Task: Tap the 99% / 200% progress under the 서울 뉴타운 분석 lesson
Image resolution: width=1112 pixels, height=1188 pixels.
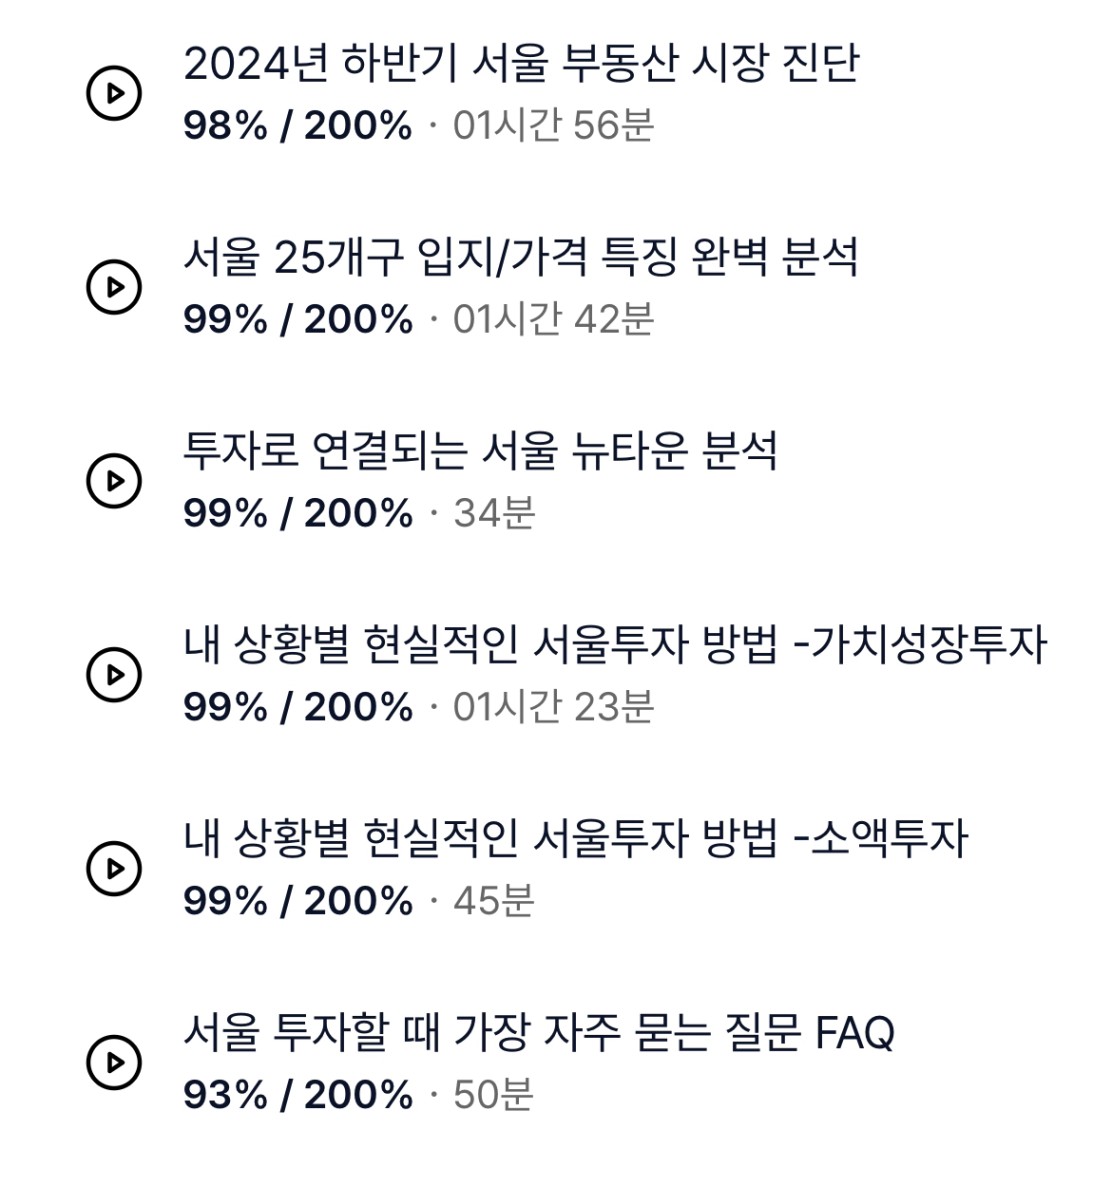Action: click(x=298, y=514)
